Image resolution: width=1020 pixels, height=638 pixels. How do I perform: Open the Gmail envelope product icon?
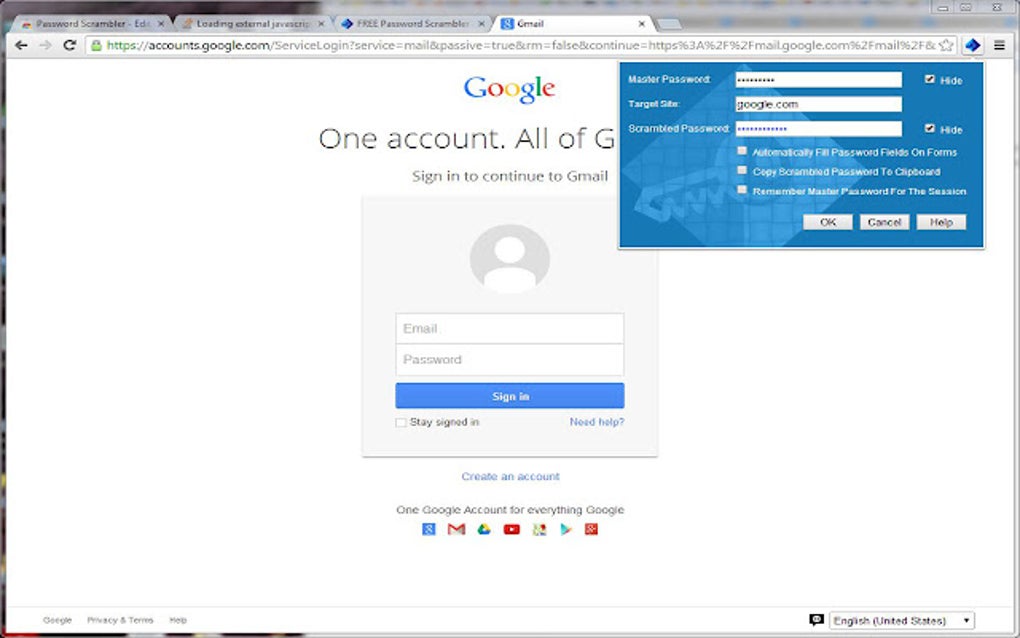(456, 529)
